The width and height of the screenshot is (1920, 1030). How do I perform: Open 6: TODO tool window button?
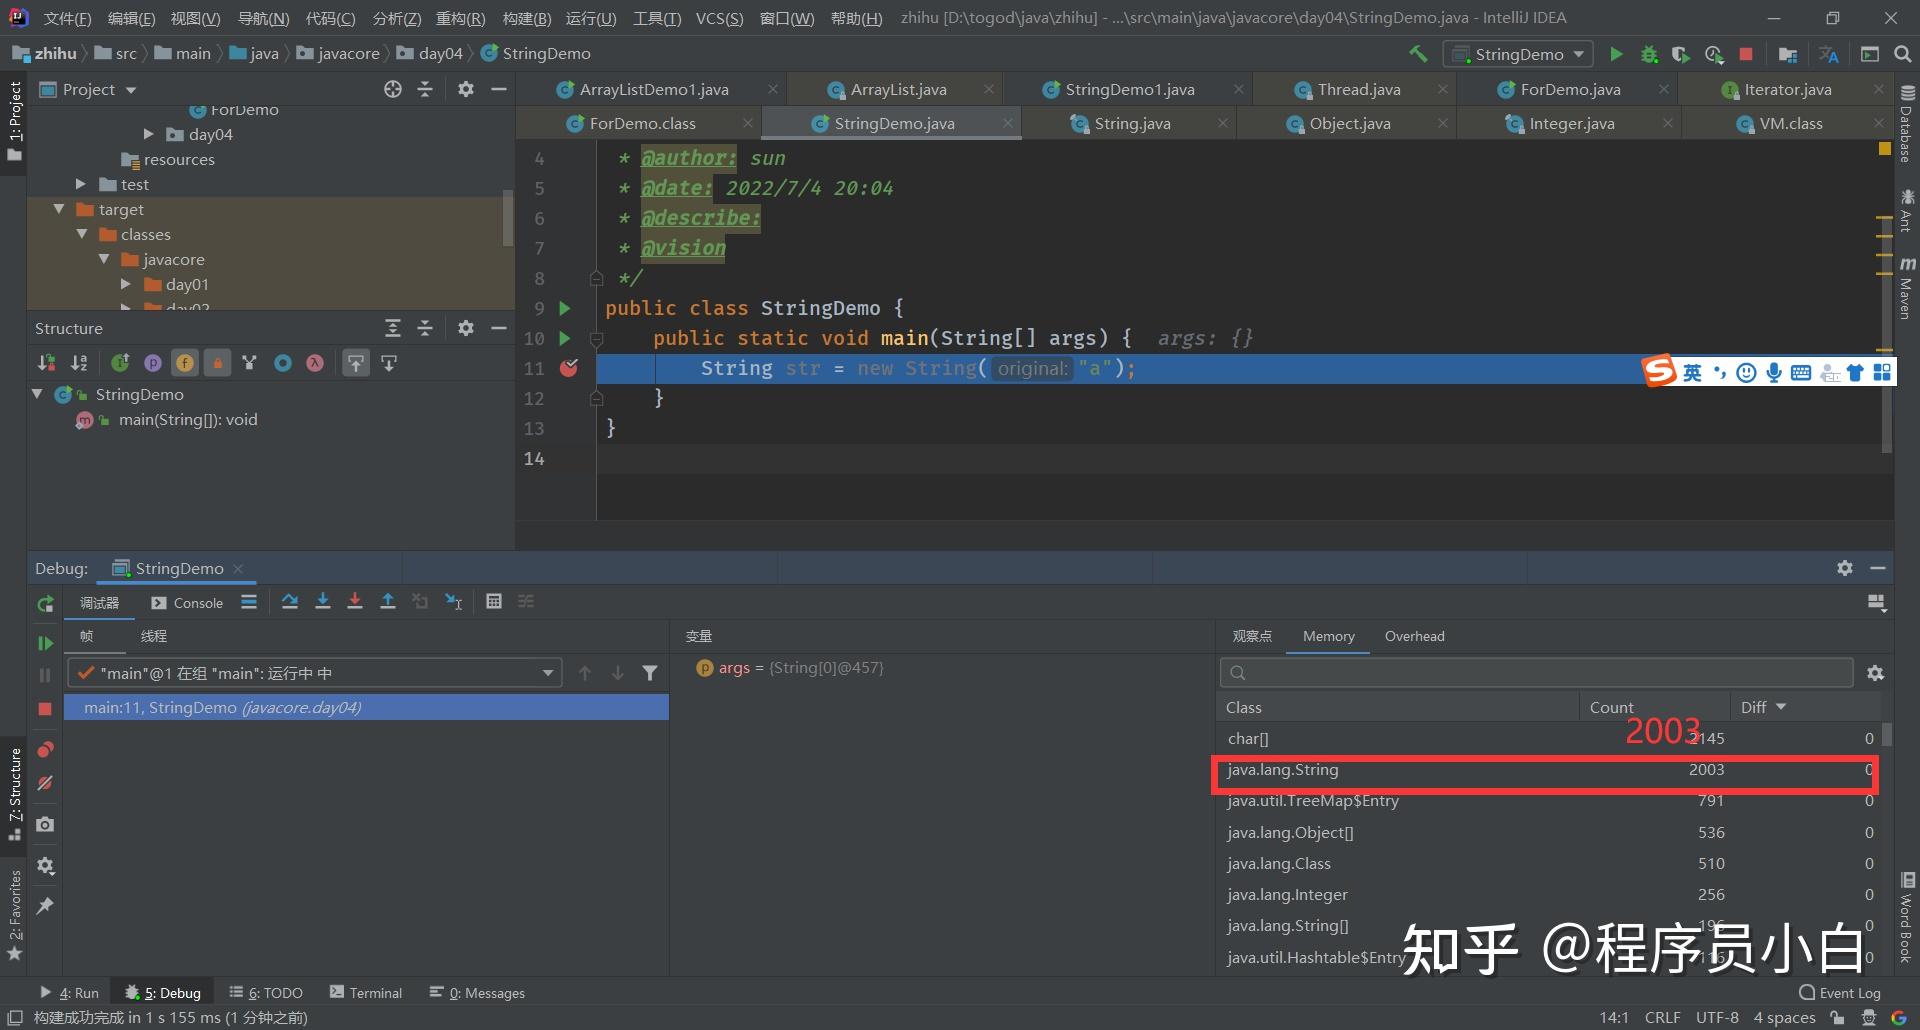(x=266, y=993)
